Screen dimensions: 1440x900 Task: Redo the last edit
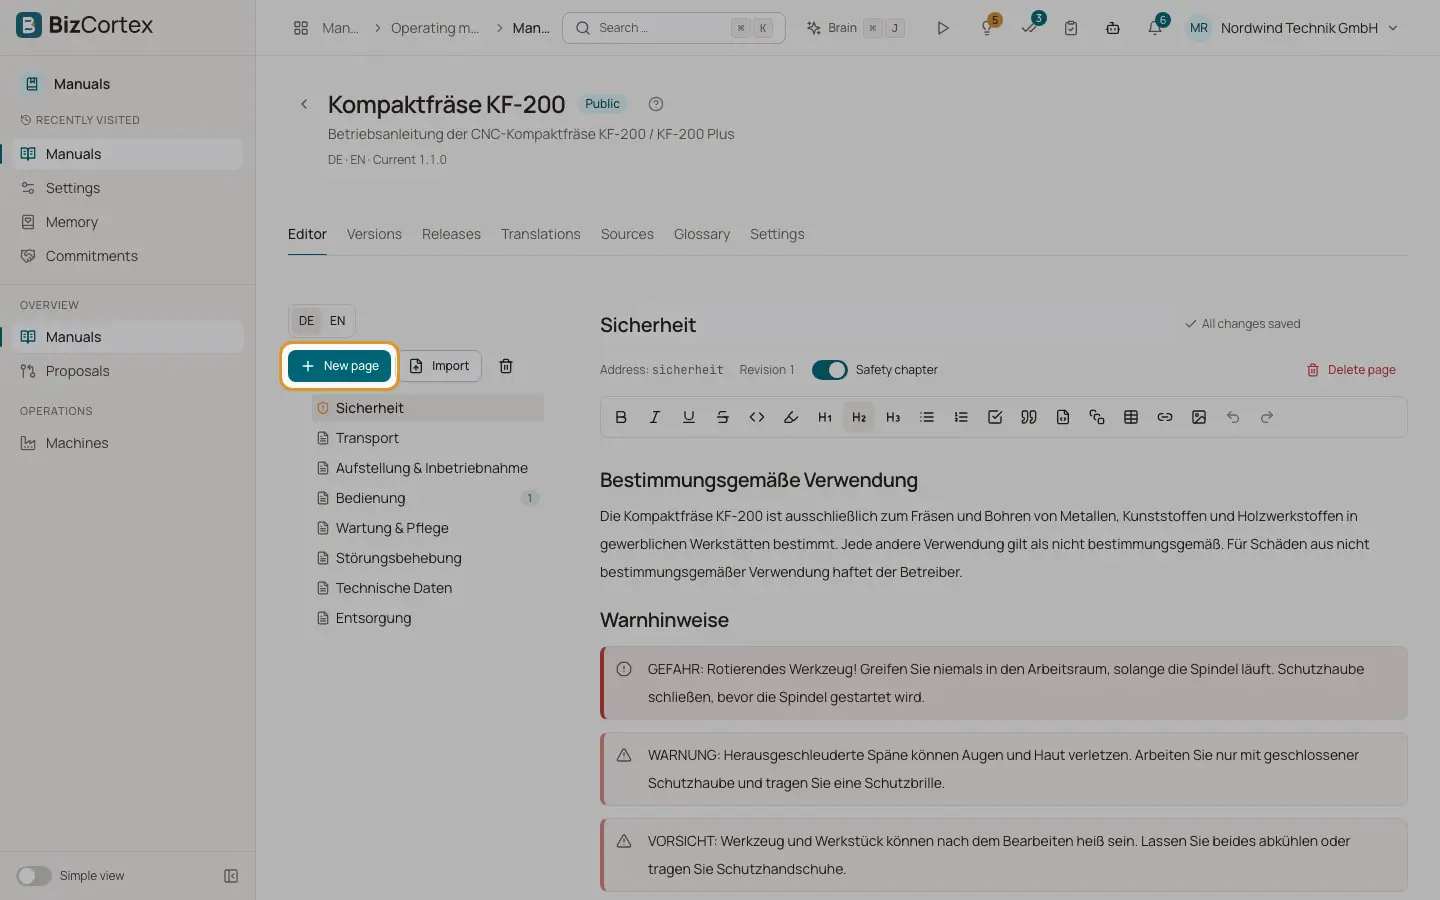click(x=1267, y=417)
